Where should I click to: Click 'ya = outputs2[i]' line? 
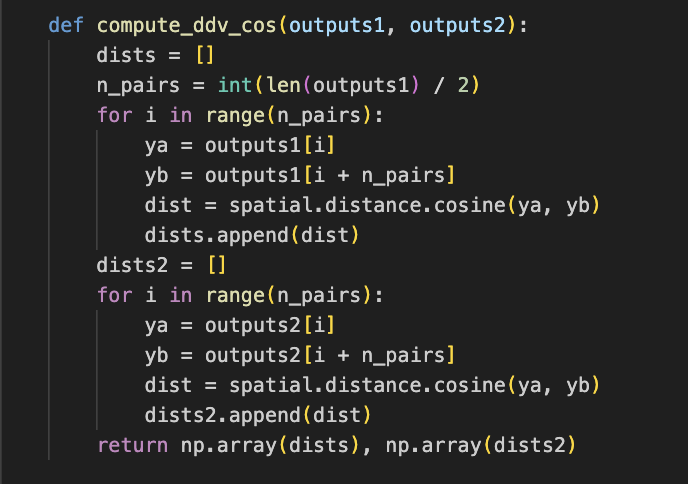click(240, 325)
